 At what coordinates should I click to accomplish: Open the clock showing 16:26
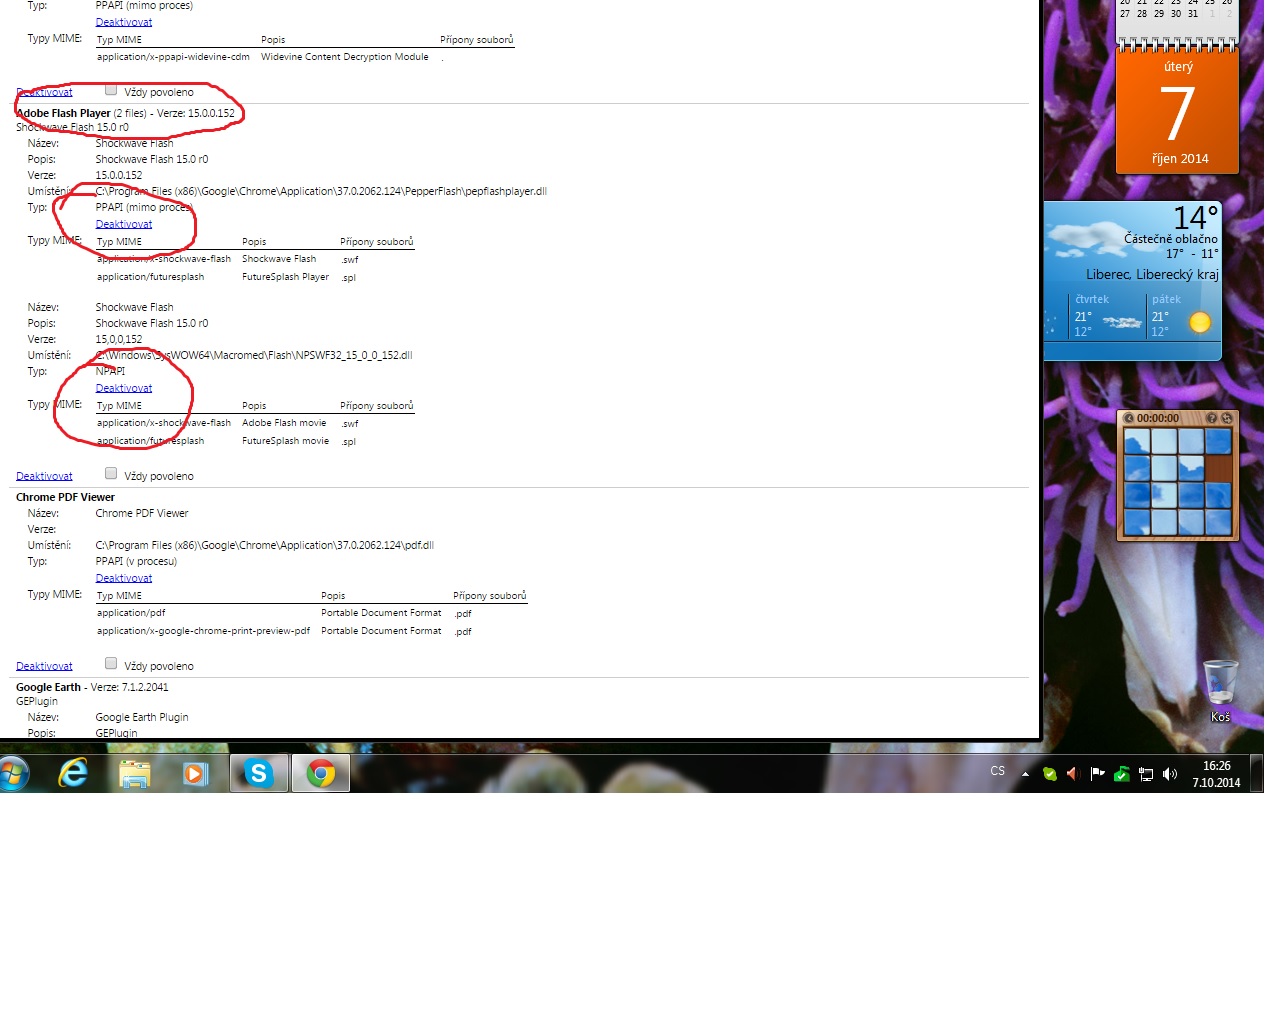pyautogui.click(x=1216, y=774)
